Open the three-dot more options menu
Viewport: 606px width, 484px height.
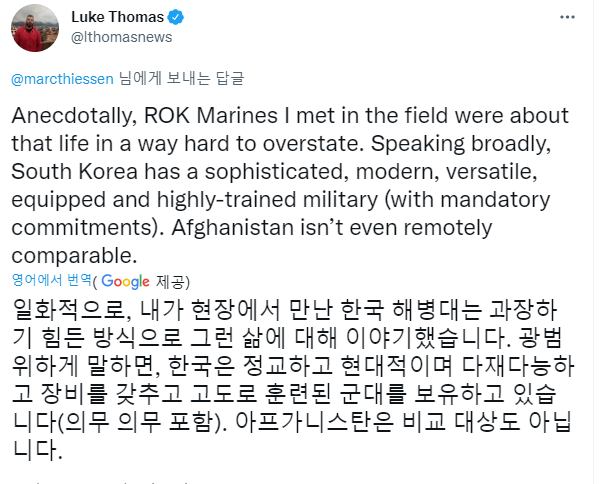coord(567,17)
